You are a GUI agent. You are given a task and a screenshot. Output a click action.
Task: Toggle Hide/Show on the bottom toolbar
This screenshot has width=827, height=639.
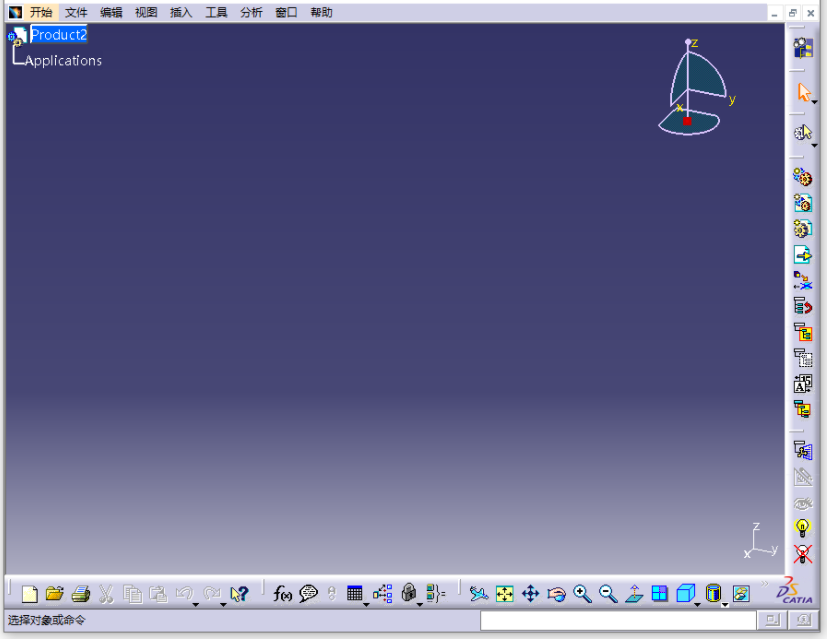pyautogui.click(x=741, y=594)
